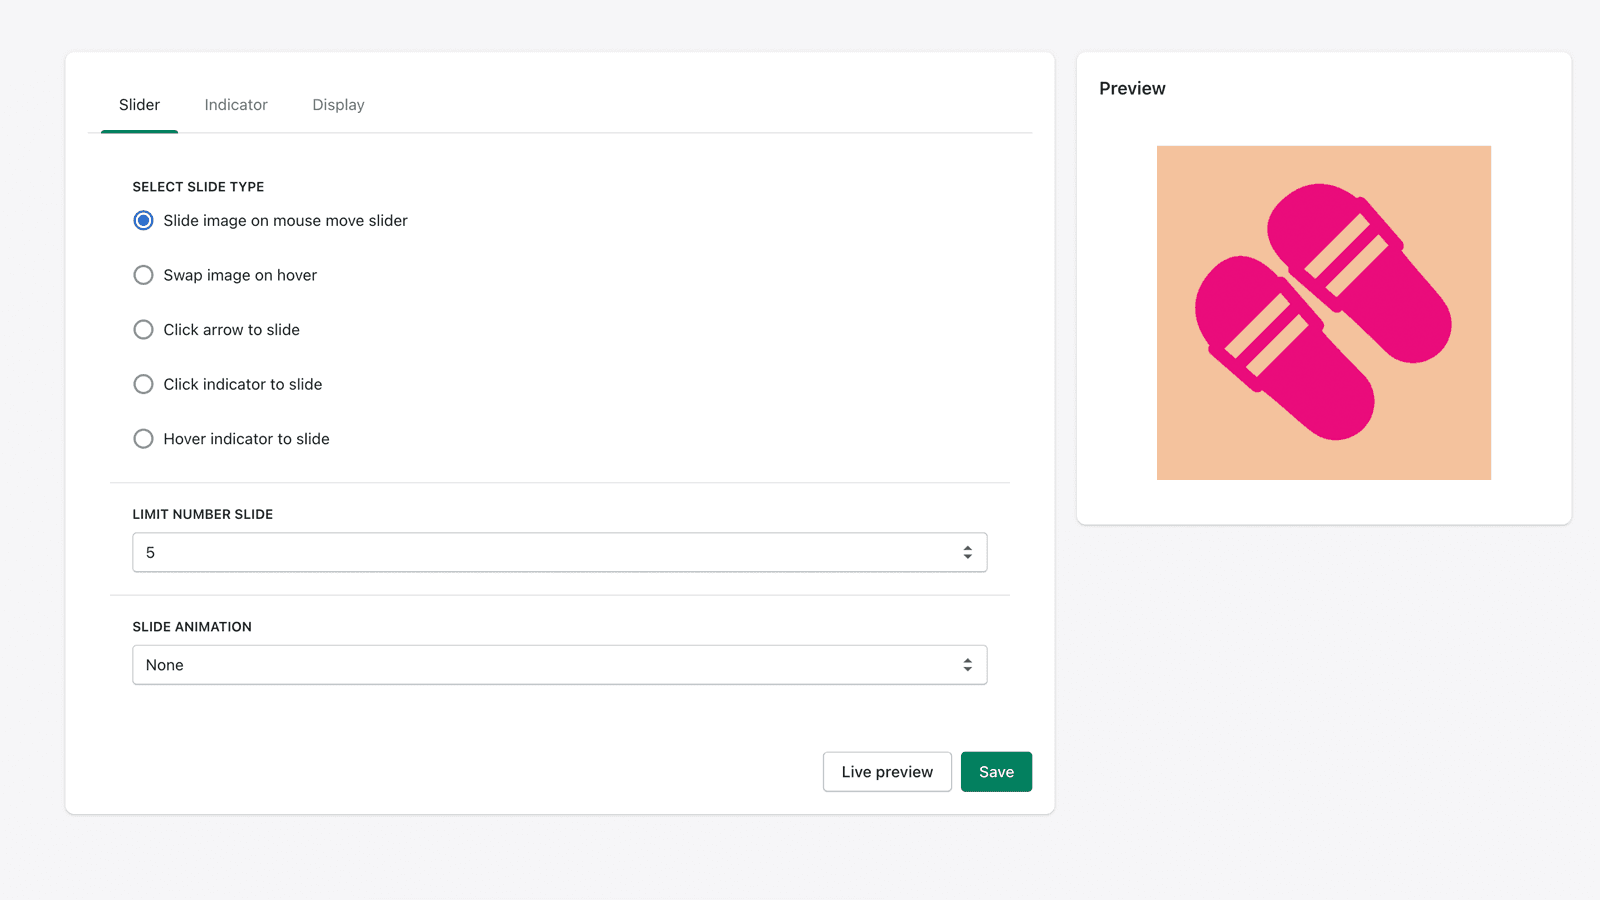Image resolution: width=1600 pixels, height=900 pixels.
Task: Click the LIMIT NUMBER SLIDE label
Action: 202,514
